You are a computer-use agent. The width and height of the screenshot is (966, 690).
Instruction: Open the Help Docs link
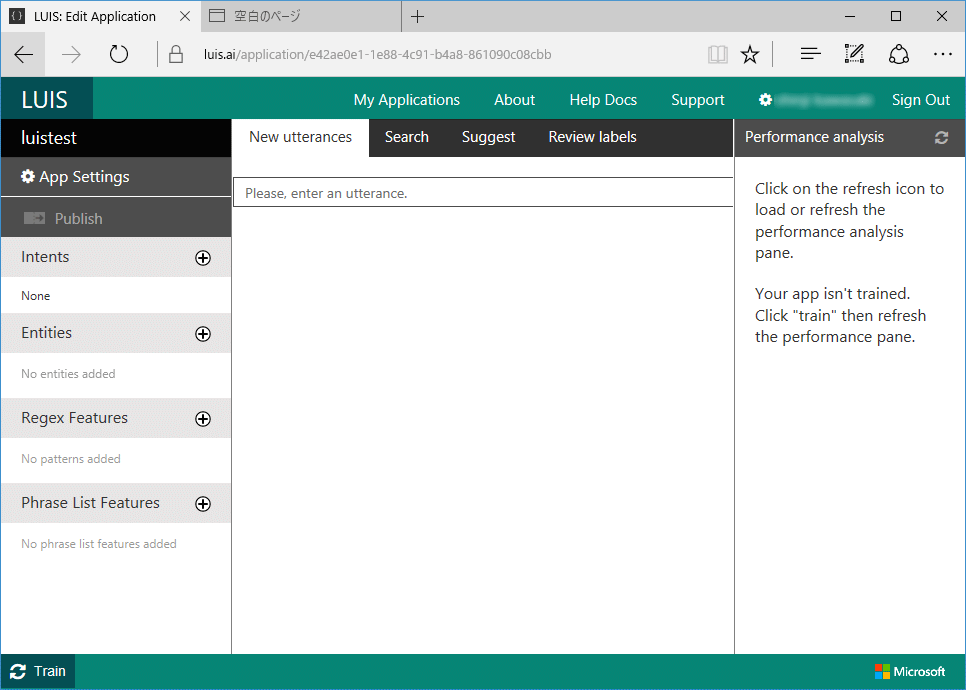pyautogui.click(x=603, y=100)
